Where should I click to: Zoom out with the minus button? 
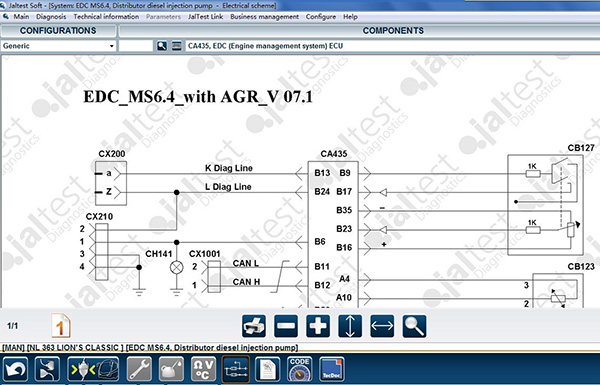286,326
